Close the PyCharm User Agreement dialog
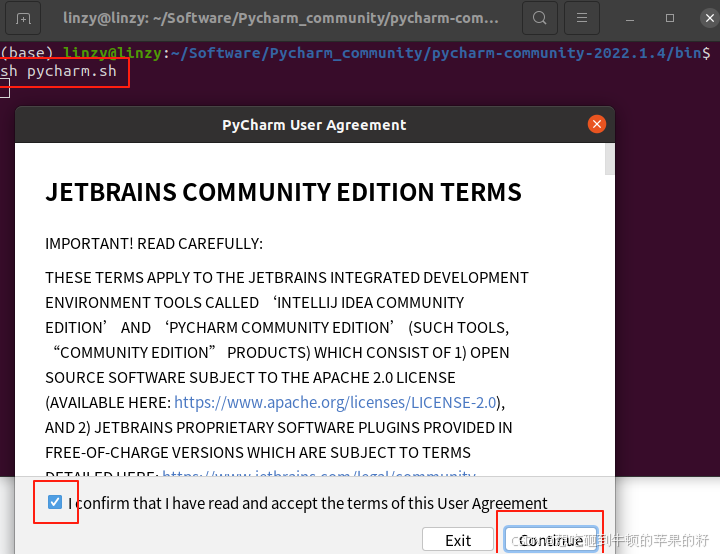The width and height of the screenshot is (720, 554). click(x=596, y=124)
